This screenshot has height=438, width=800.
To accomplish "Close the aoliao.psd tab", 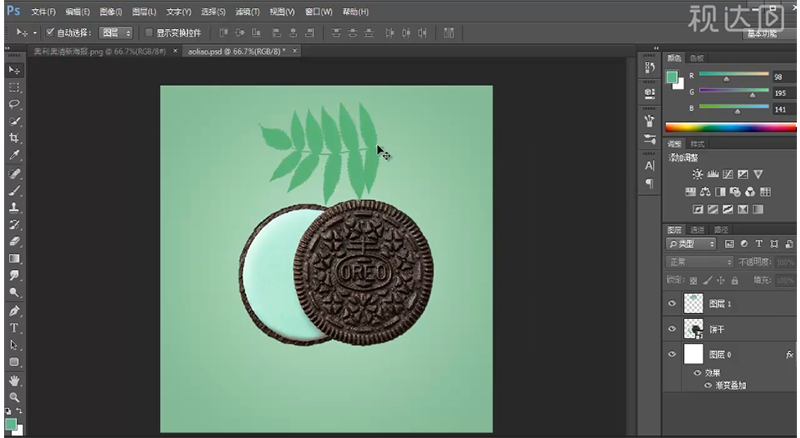I will (x=294, y=51).
